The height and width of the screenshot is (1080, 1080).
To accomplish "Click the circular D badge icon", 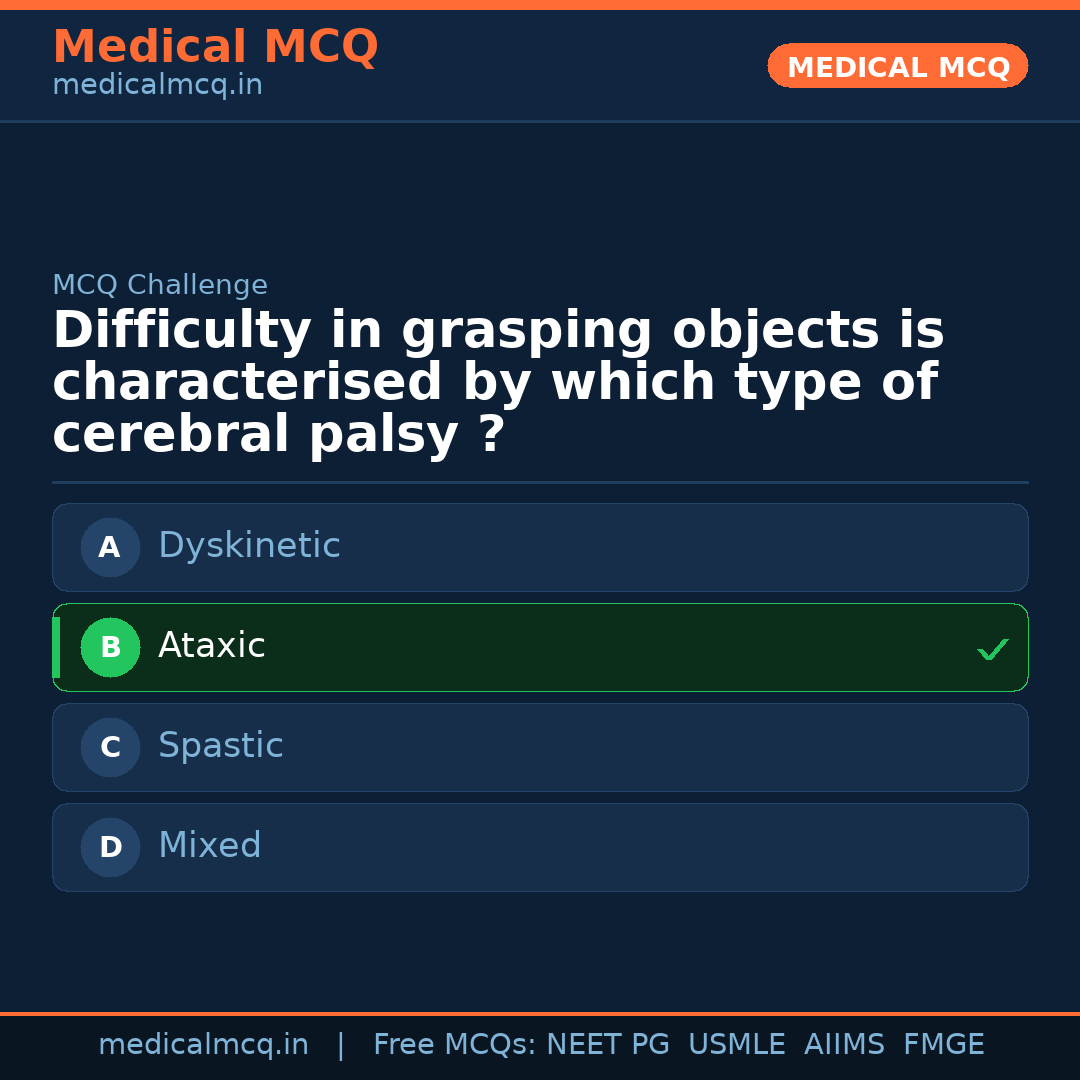I will click(x=110, y=846).
